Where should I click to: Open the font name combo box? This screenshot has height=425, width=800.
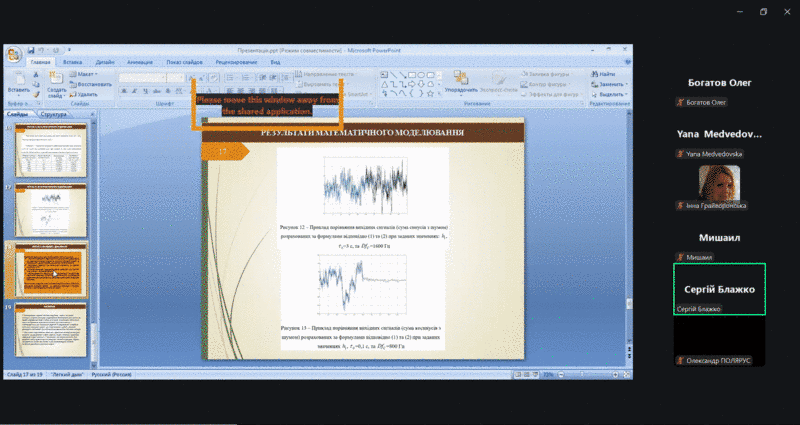(x=150, y=77)
